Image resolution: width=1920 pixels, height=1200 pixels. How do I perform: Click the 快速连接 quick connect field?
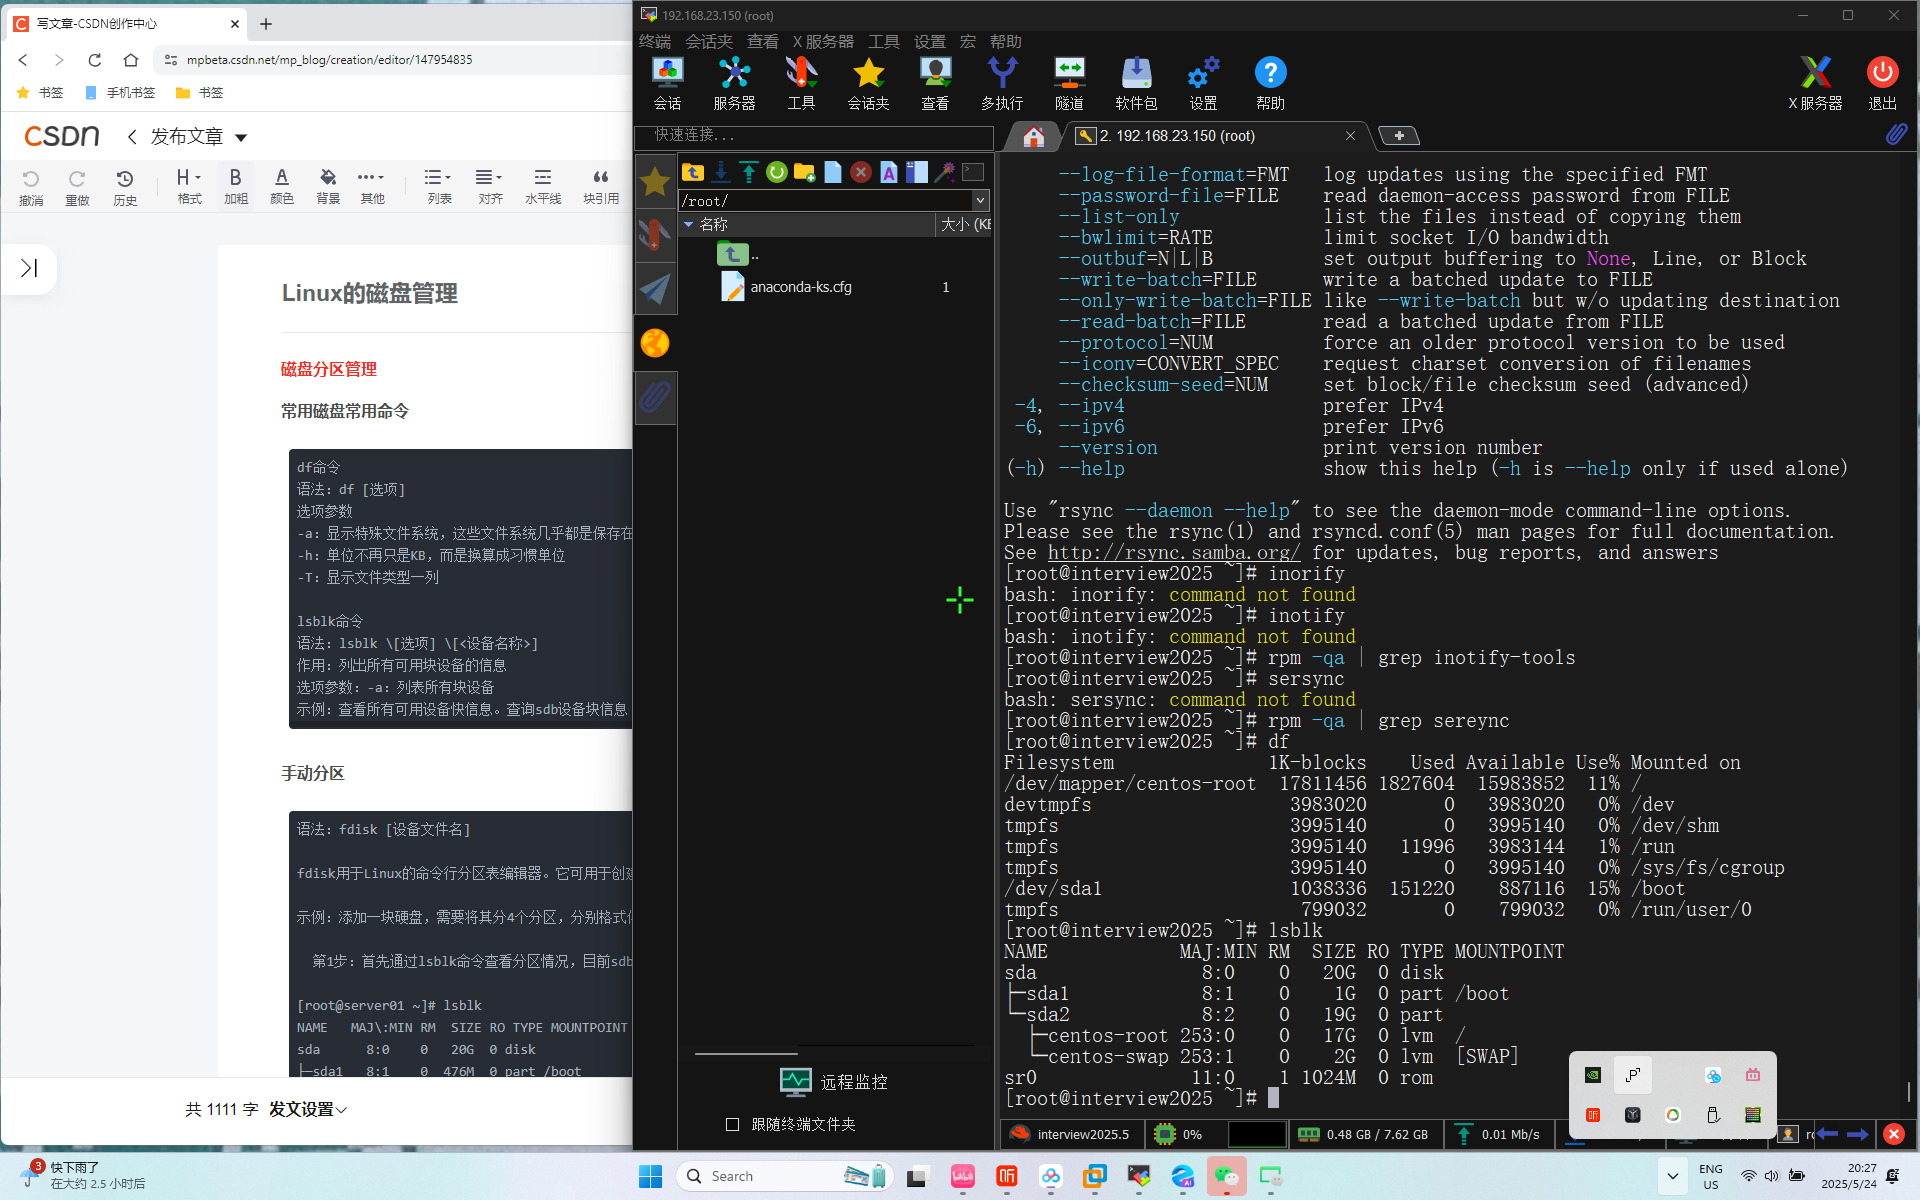[815, 135]
